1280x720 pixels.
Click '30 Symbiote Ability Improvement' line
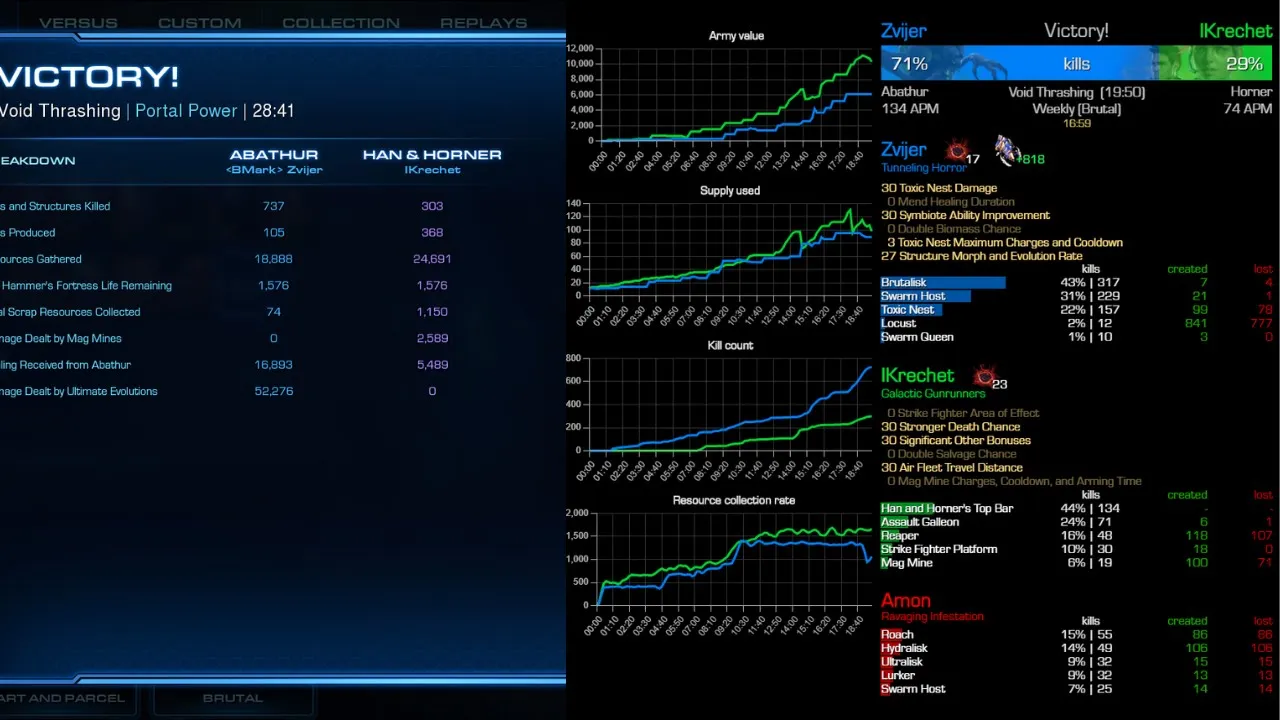[x=965, y=215]
